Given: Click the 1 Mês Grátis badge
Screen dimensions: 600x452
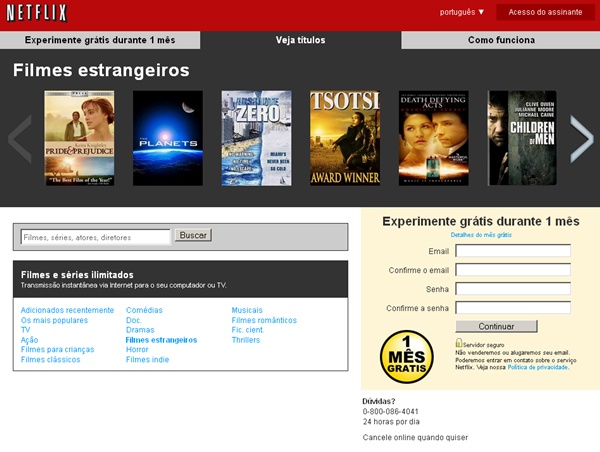Looking at the screenshot, I should pyautogui.click(x=406, y=357).
